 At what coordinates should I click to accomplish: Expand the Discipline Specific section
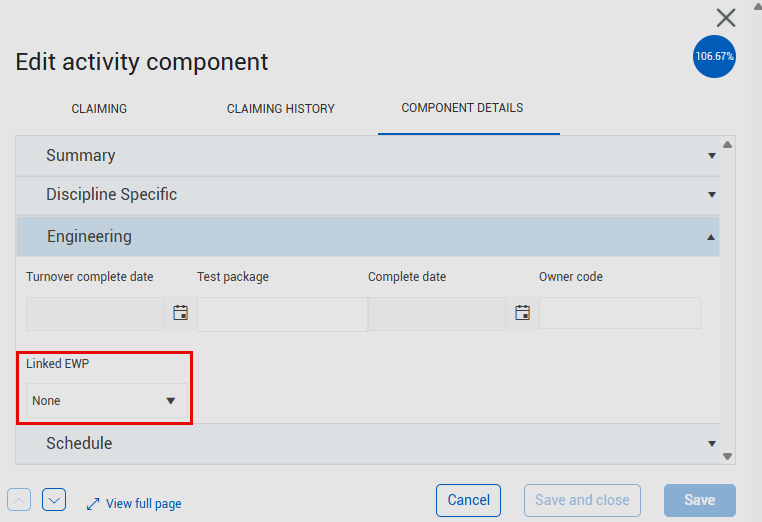(366, 195)
